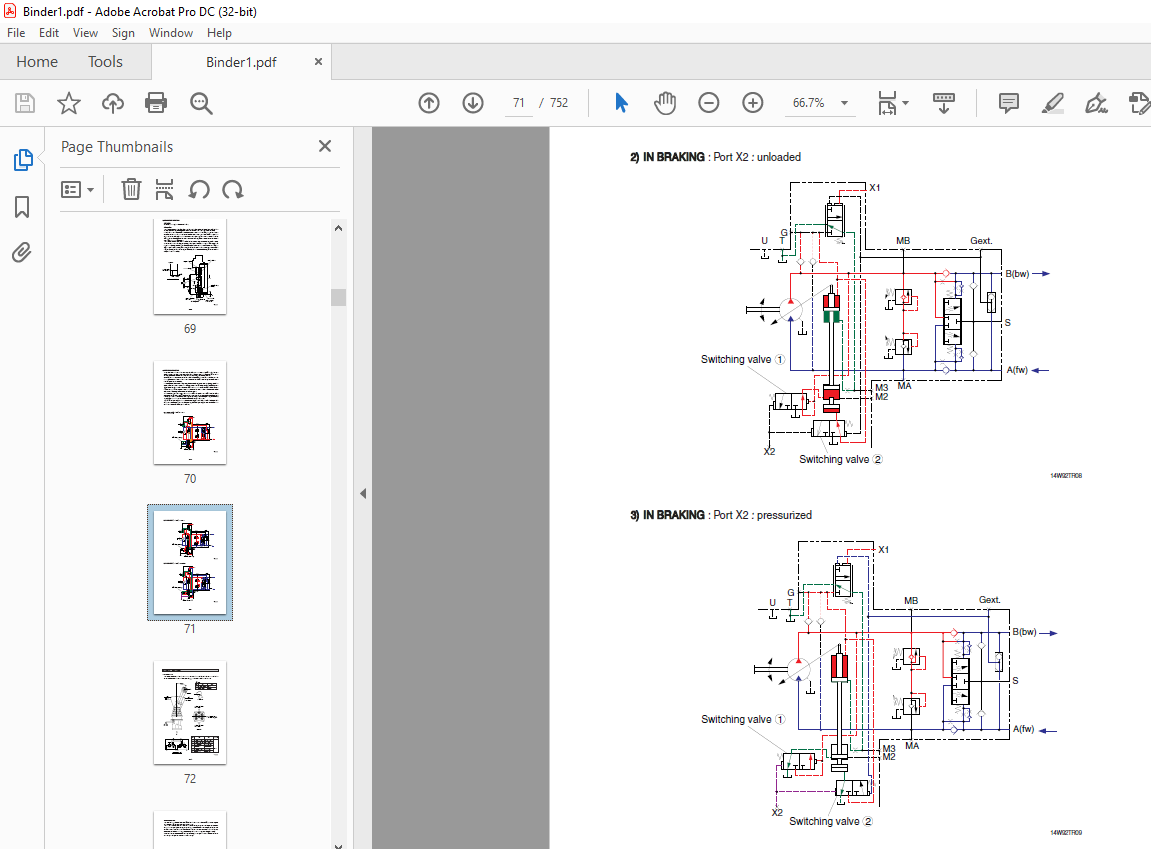Click the page number input field
1151x849 pixels.
519,103
